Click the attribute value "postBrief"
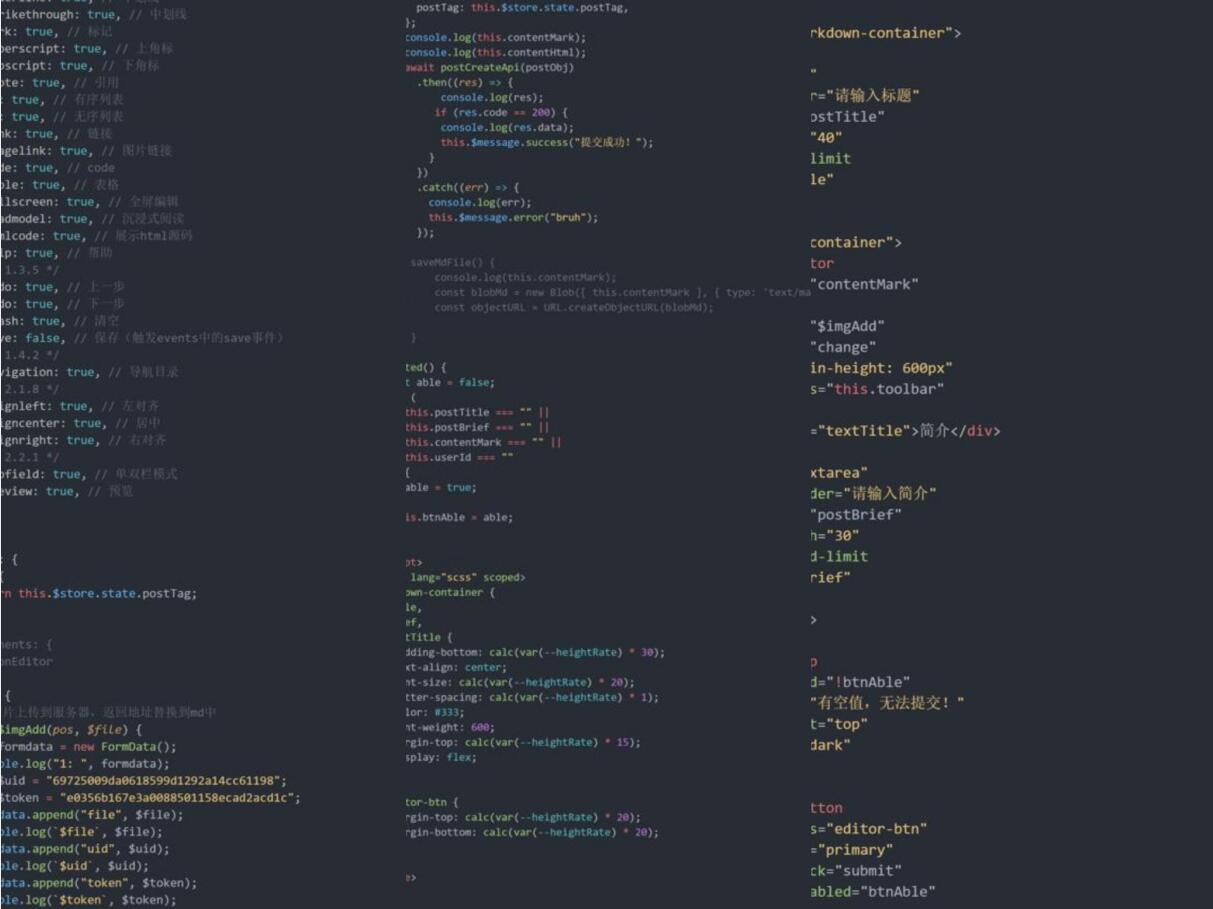 pyautogui.click(x=855, y=514)
